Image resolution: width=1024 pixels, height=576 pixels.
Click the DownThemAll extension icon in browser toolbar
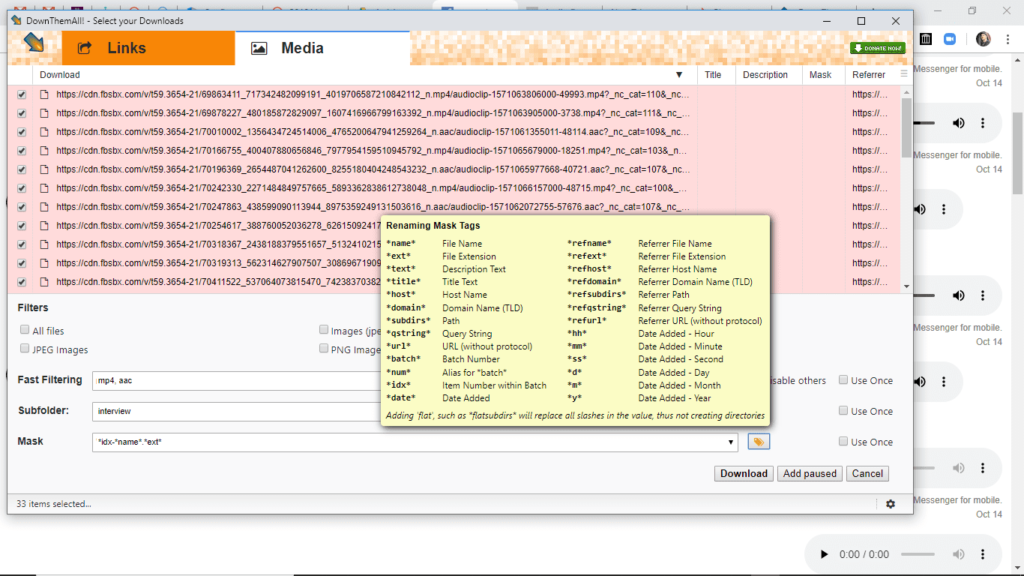[926, 38]
